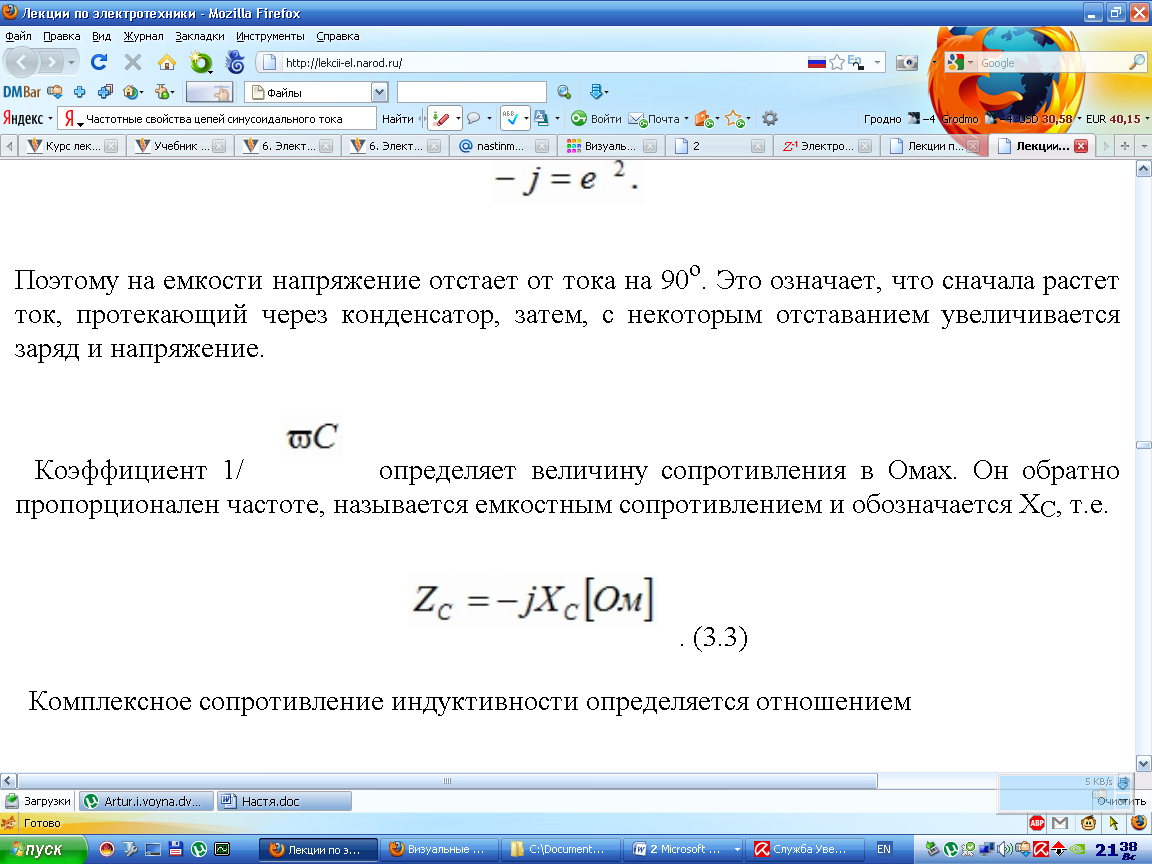Open a new tab with plus button
Image resolution: width=1152 pixels, height=864 pixels.
click(x=1124, y=145)
